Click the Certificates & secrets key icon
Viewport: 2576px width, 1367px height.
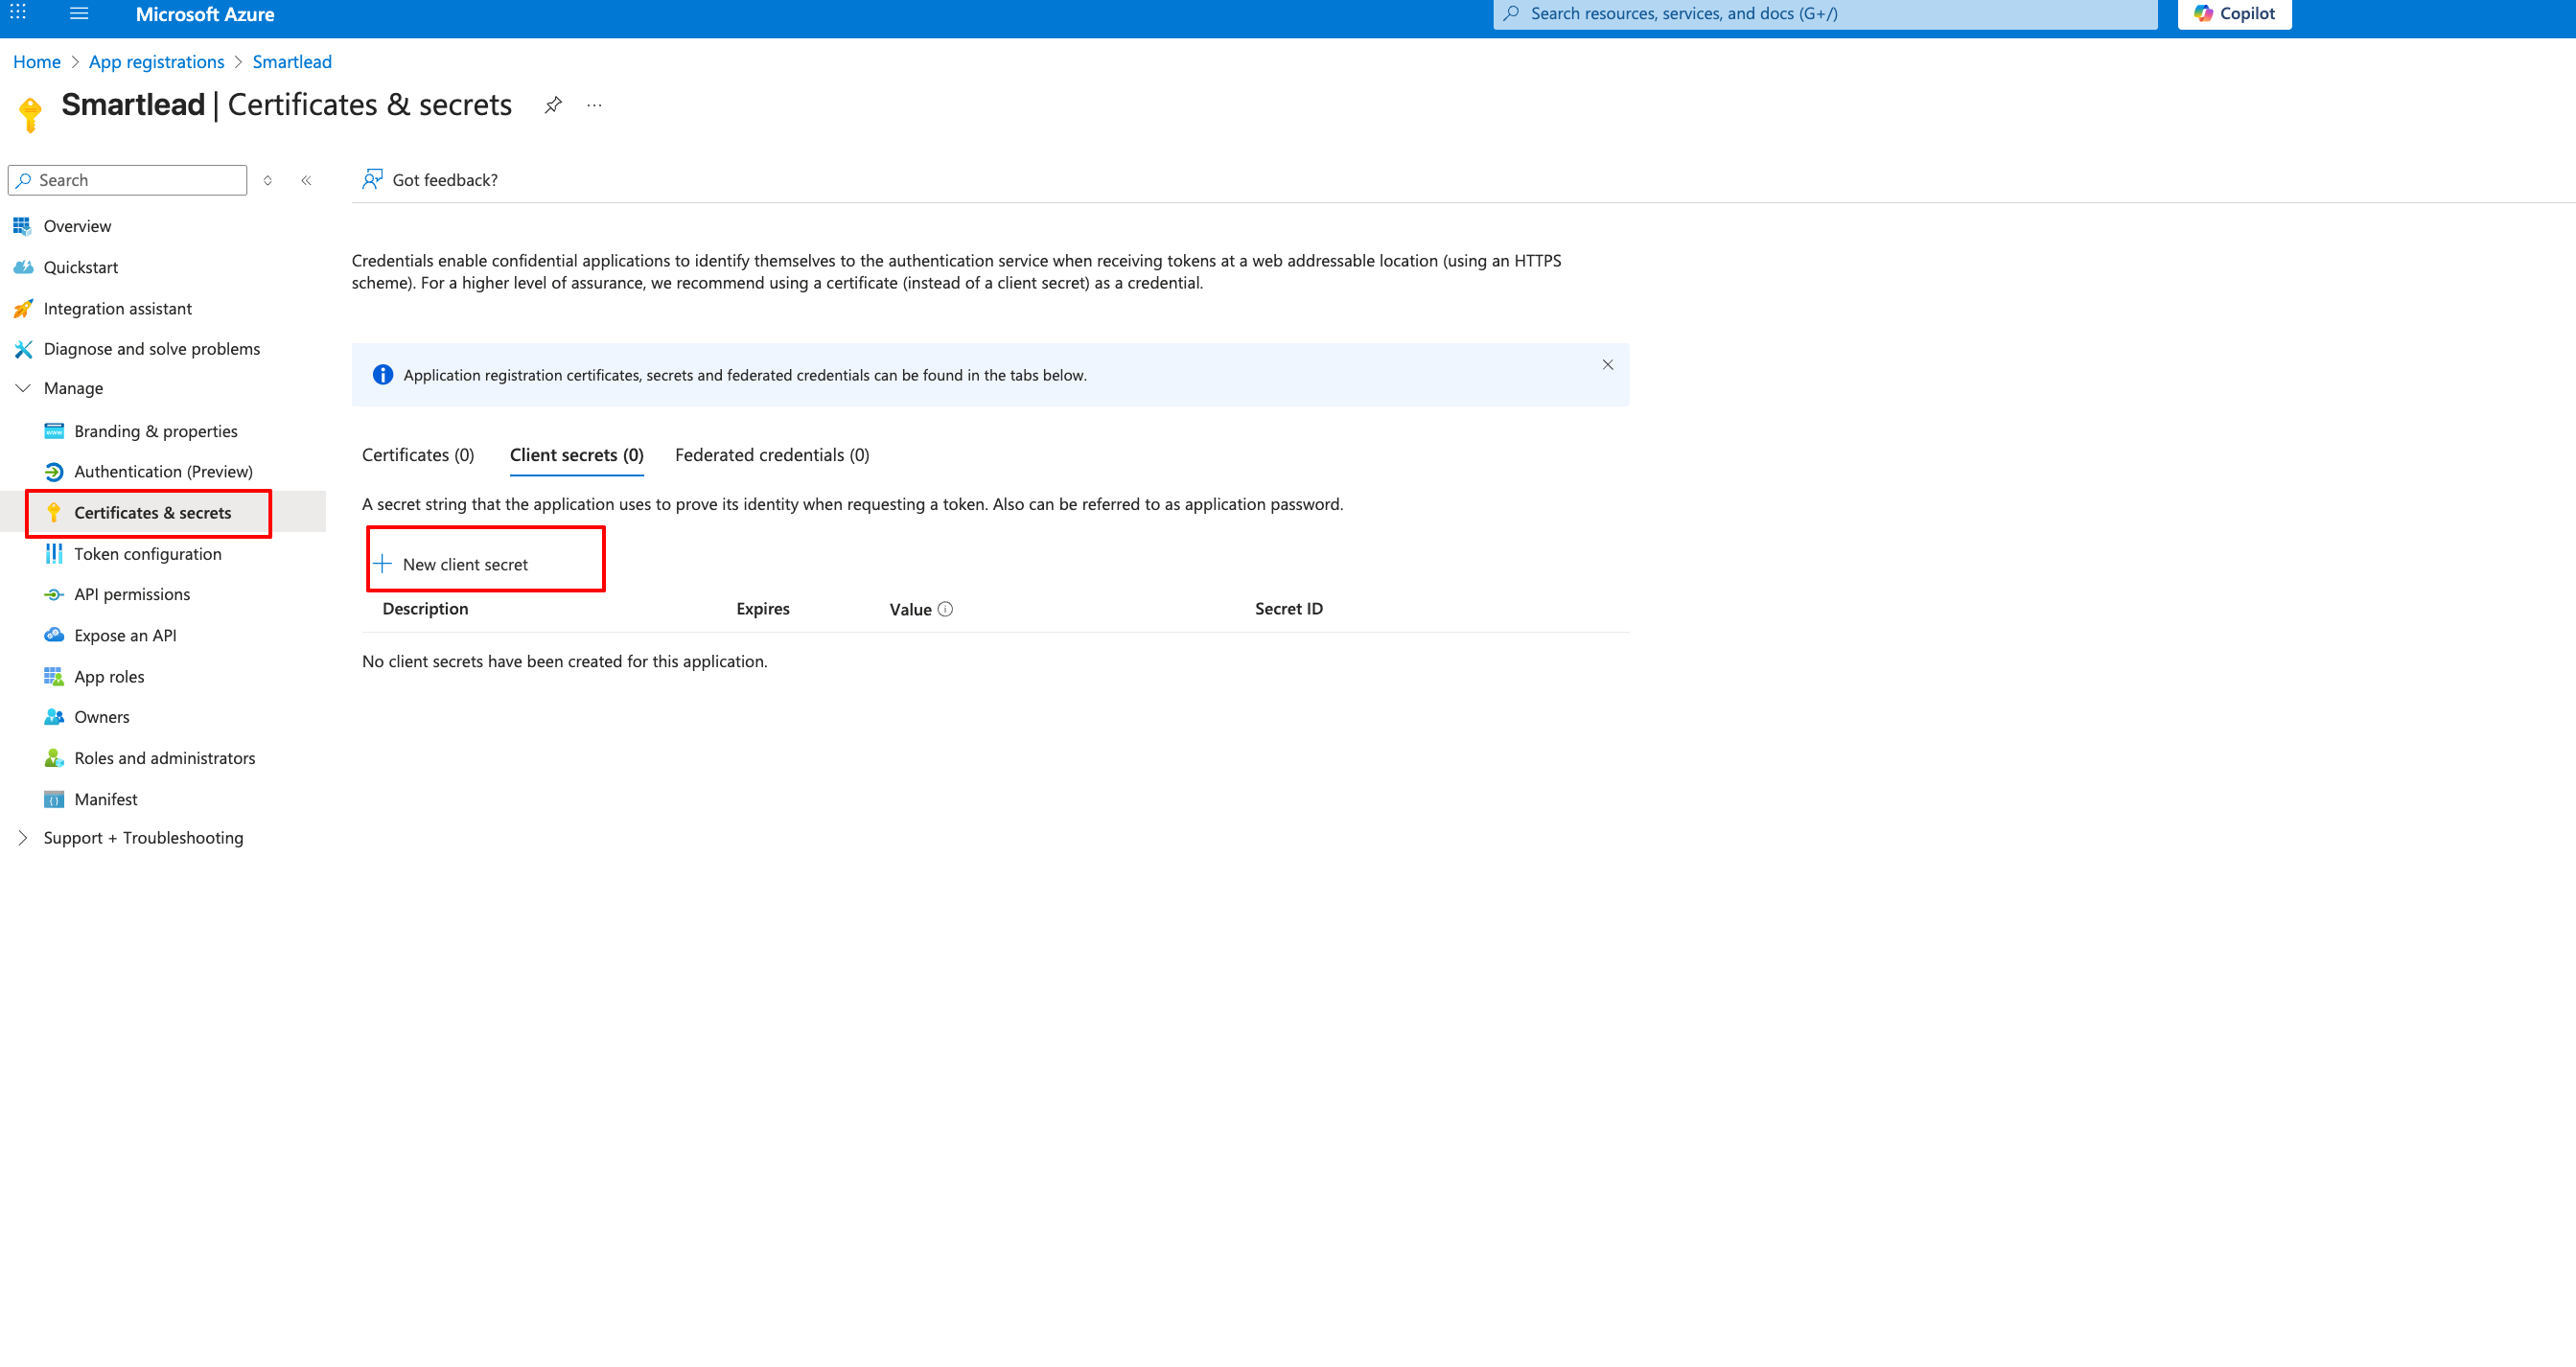(x=54, y=513)
